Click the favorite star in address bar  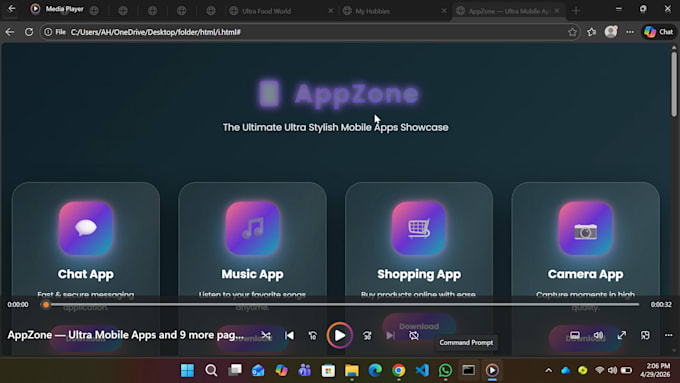(572, 32)
